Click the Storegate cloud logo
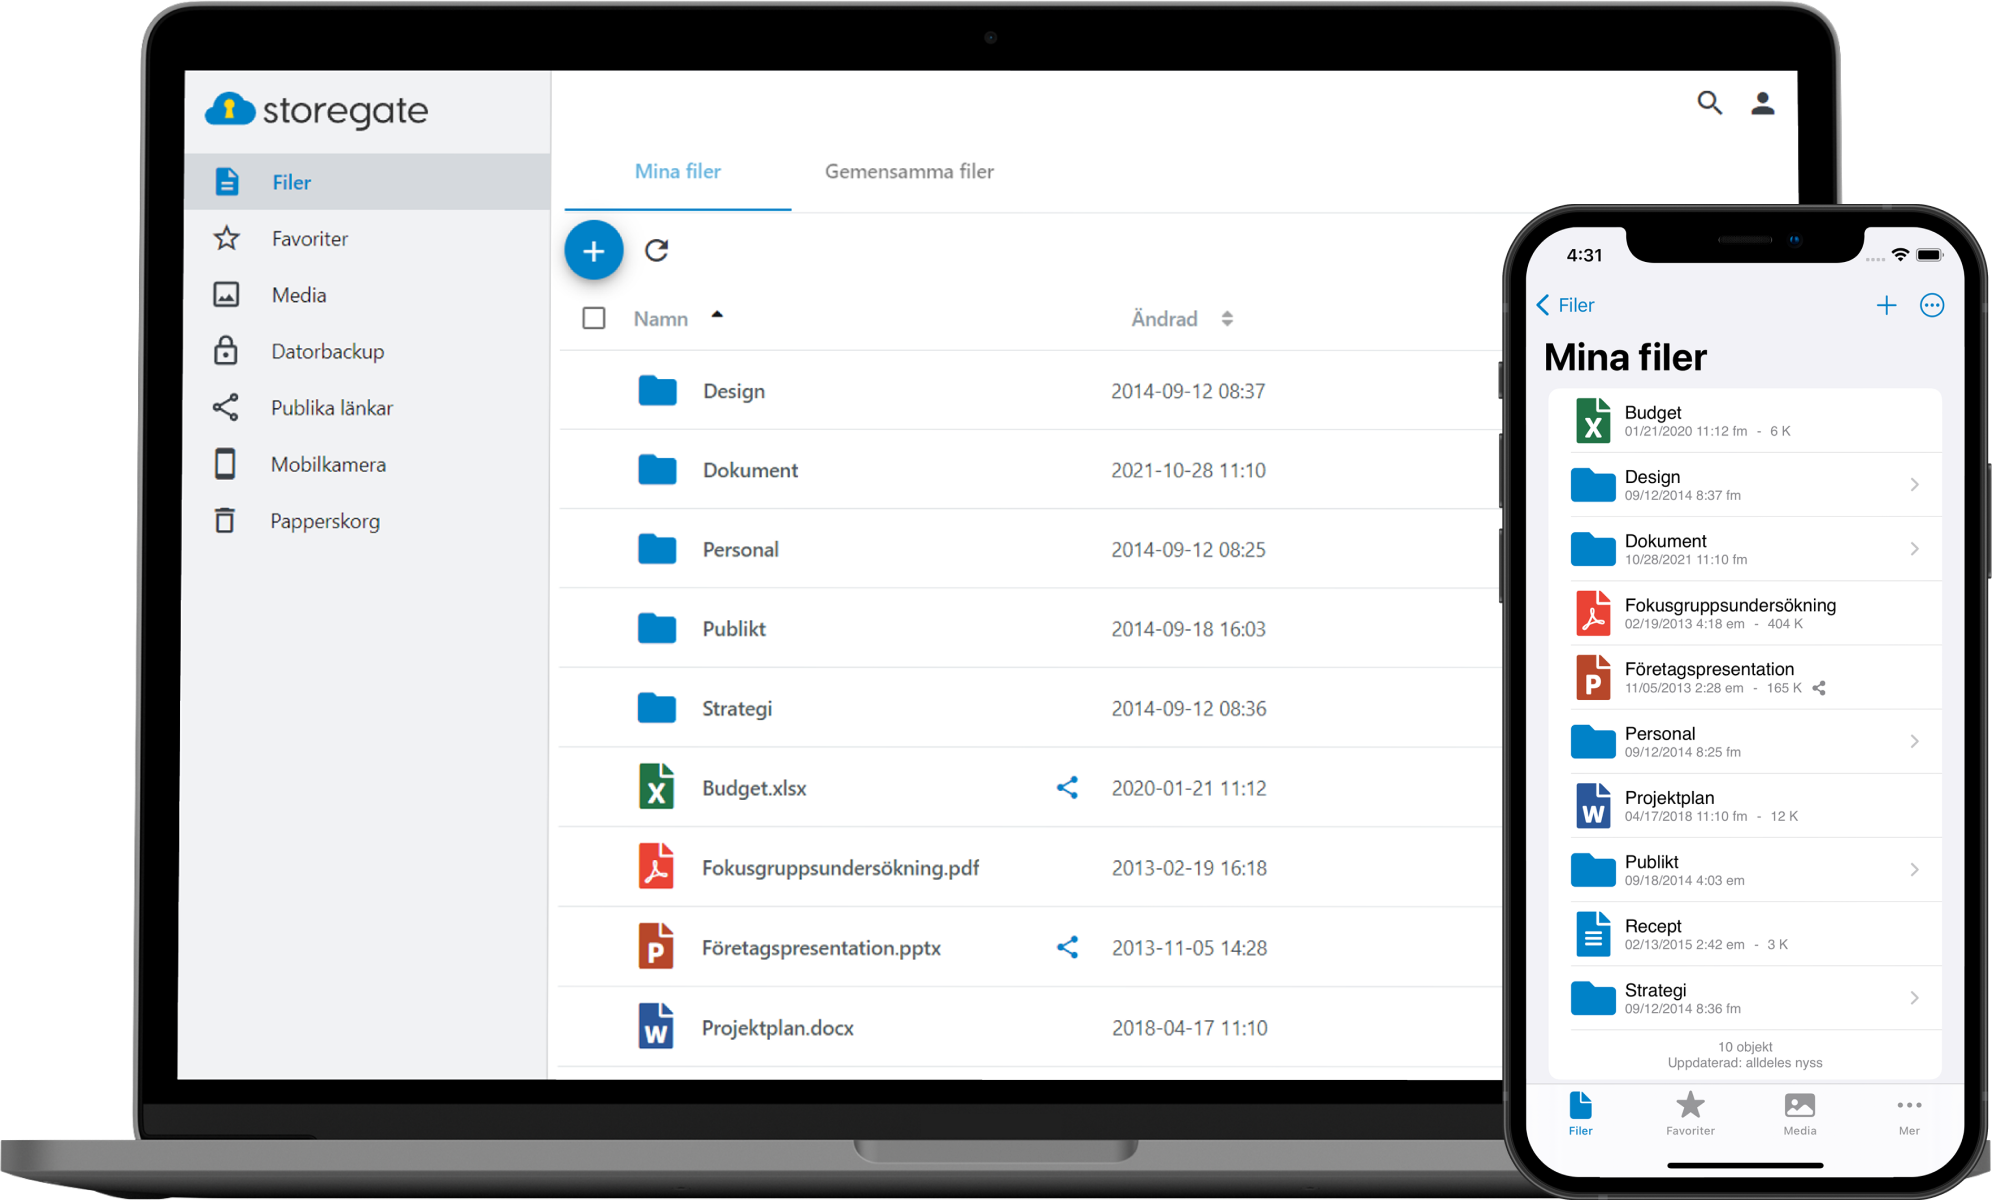This screenshot has height=1200, width=1992. click(317, 110)
